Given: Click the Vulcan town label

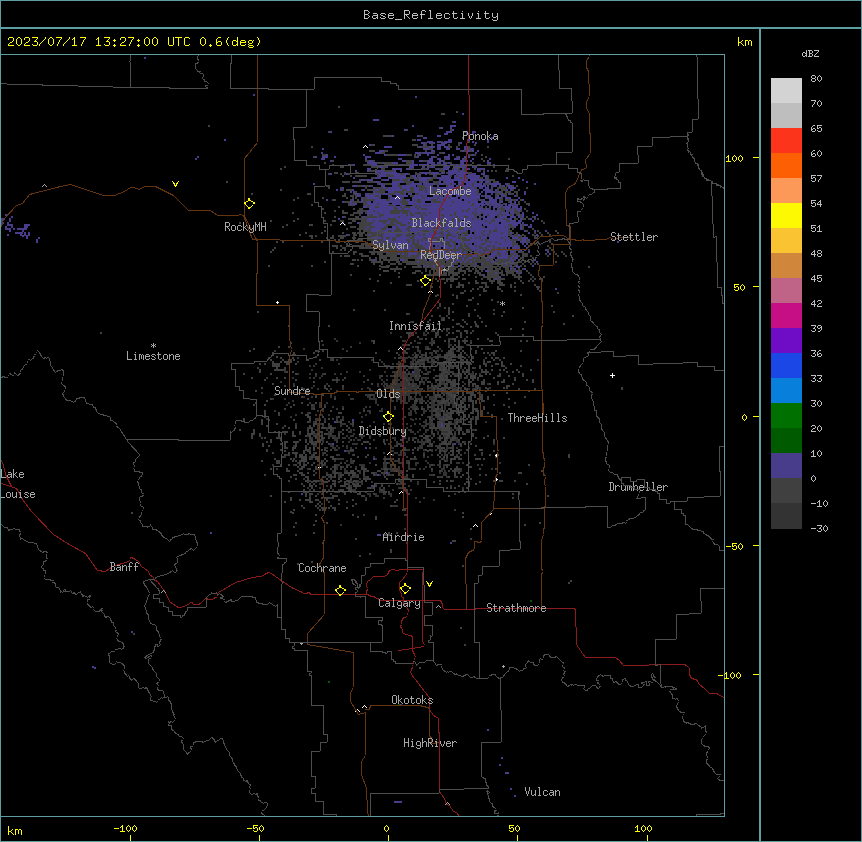Looking at the screenshot, I should coord(543,792).
